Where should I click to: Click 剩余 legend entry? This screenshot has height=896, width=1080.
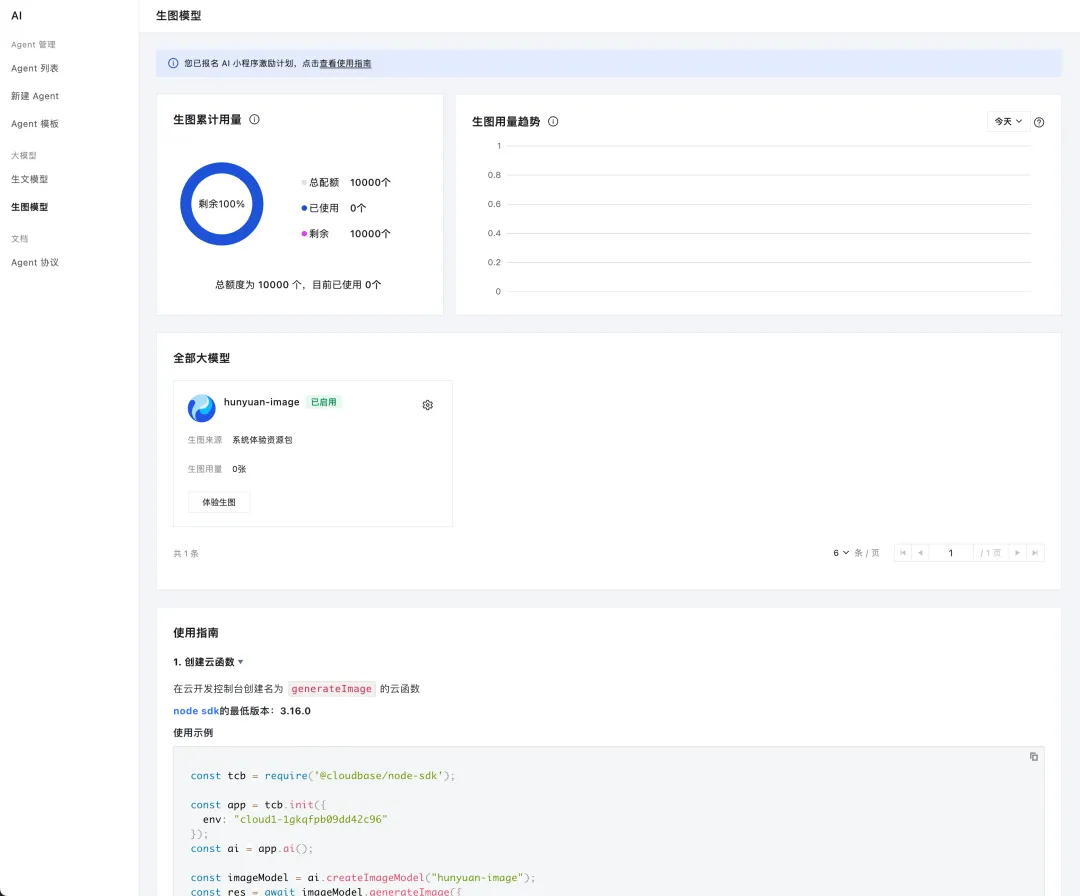point(346,233)
